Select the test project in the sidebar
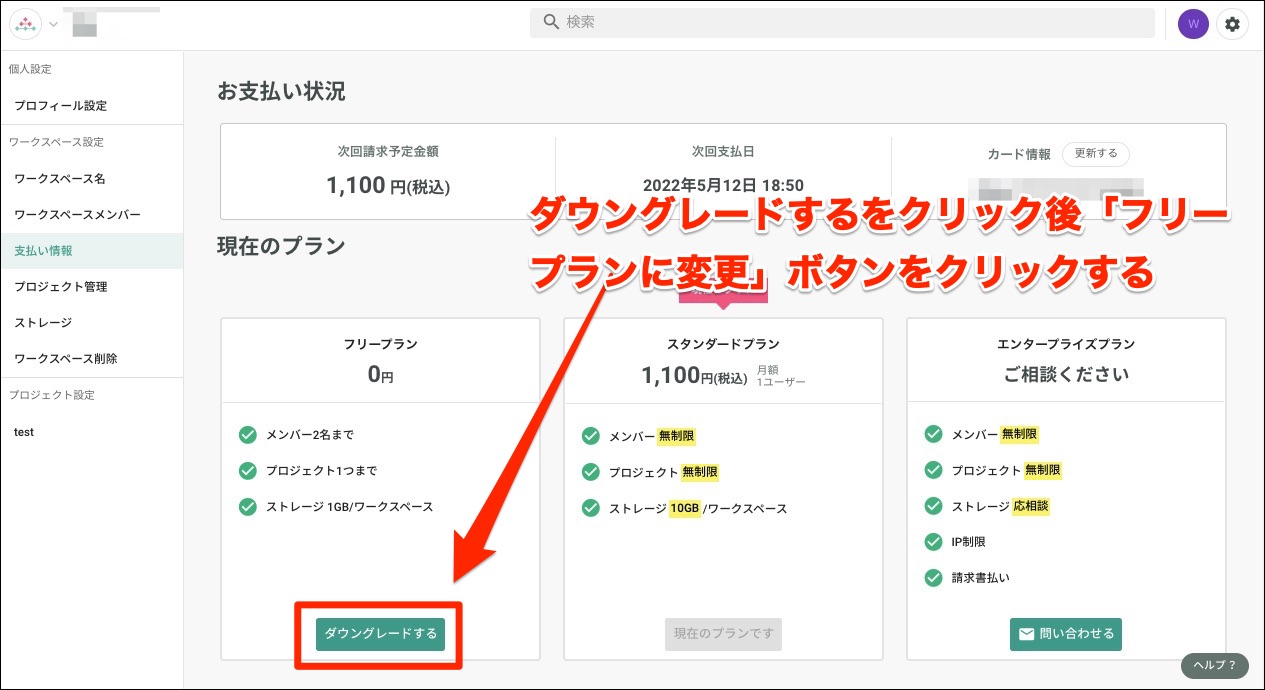Screen dimensions: 1265x690 (x=25, y=431)
